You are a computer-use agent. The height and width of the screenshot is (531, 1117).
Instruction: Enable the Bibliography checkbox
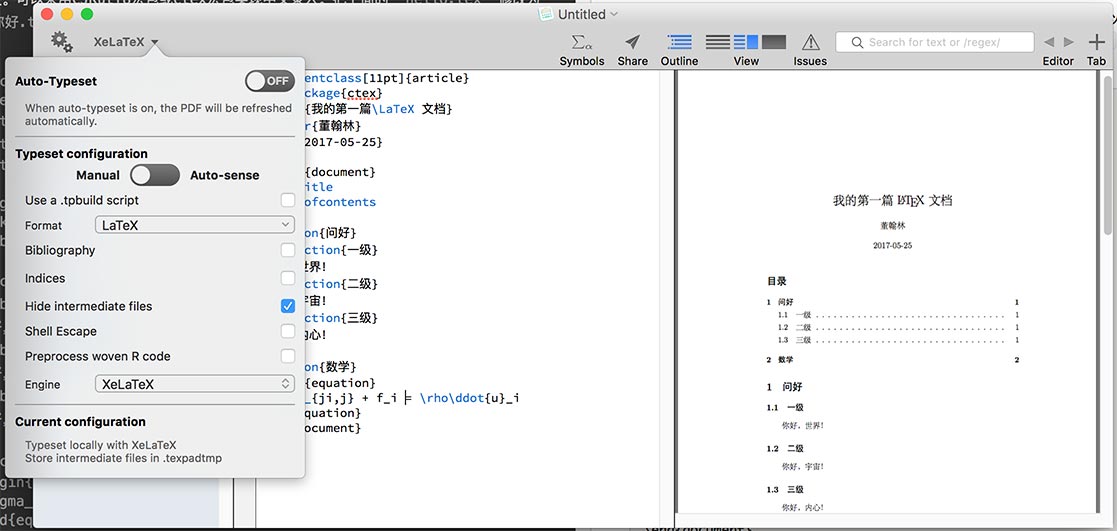pos(288,250)
